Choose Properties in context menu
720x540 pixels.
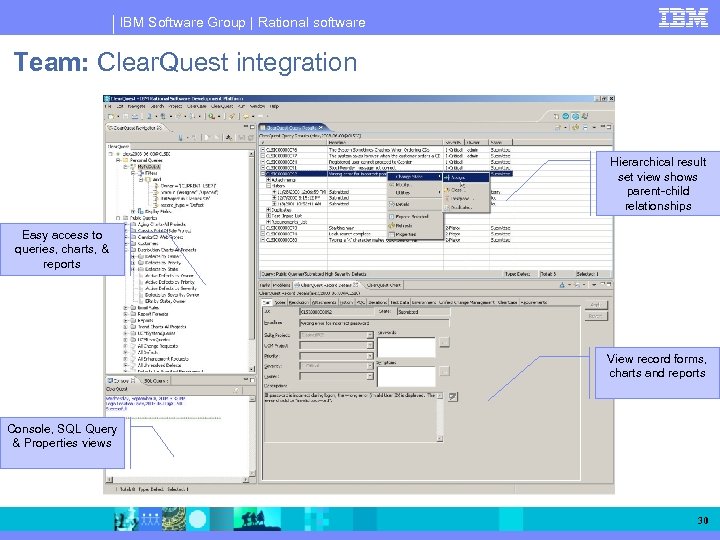pyautogui.click(x=415, y=234)
